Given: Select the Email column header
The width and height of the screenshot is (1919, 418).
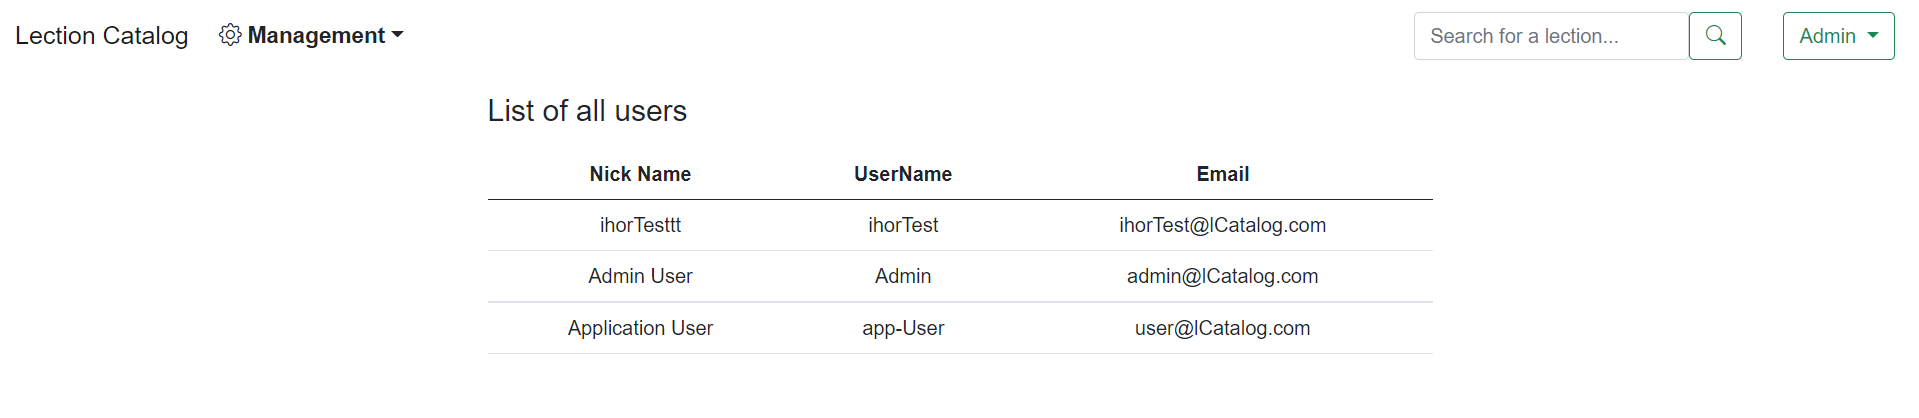Looking at the screenshot, I should click(x=1222, y=174).
